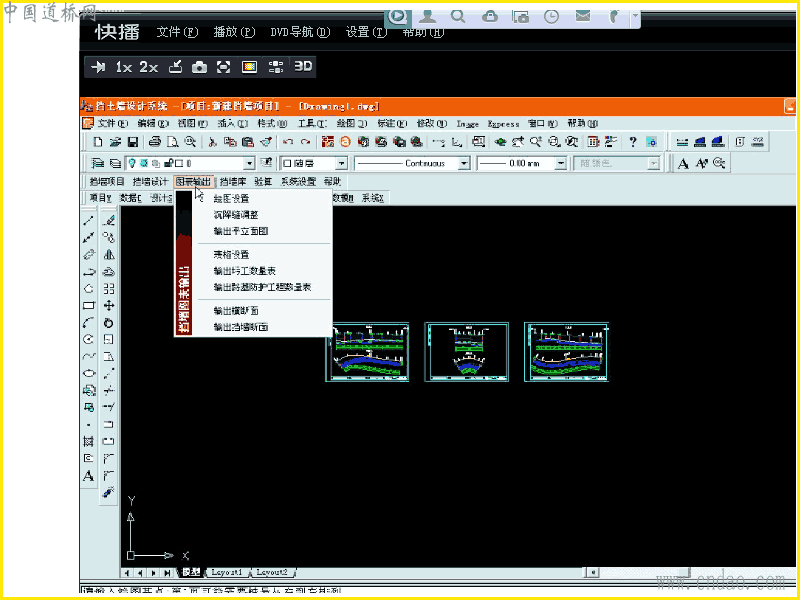
Task: Select the Rectangle drawing tool
Action: [89, 306]
